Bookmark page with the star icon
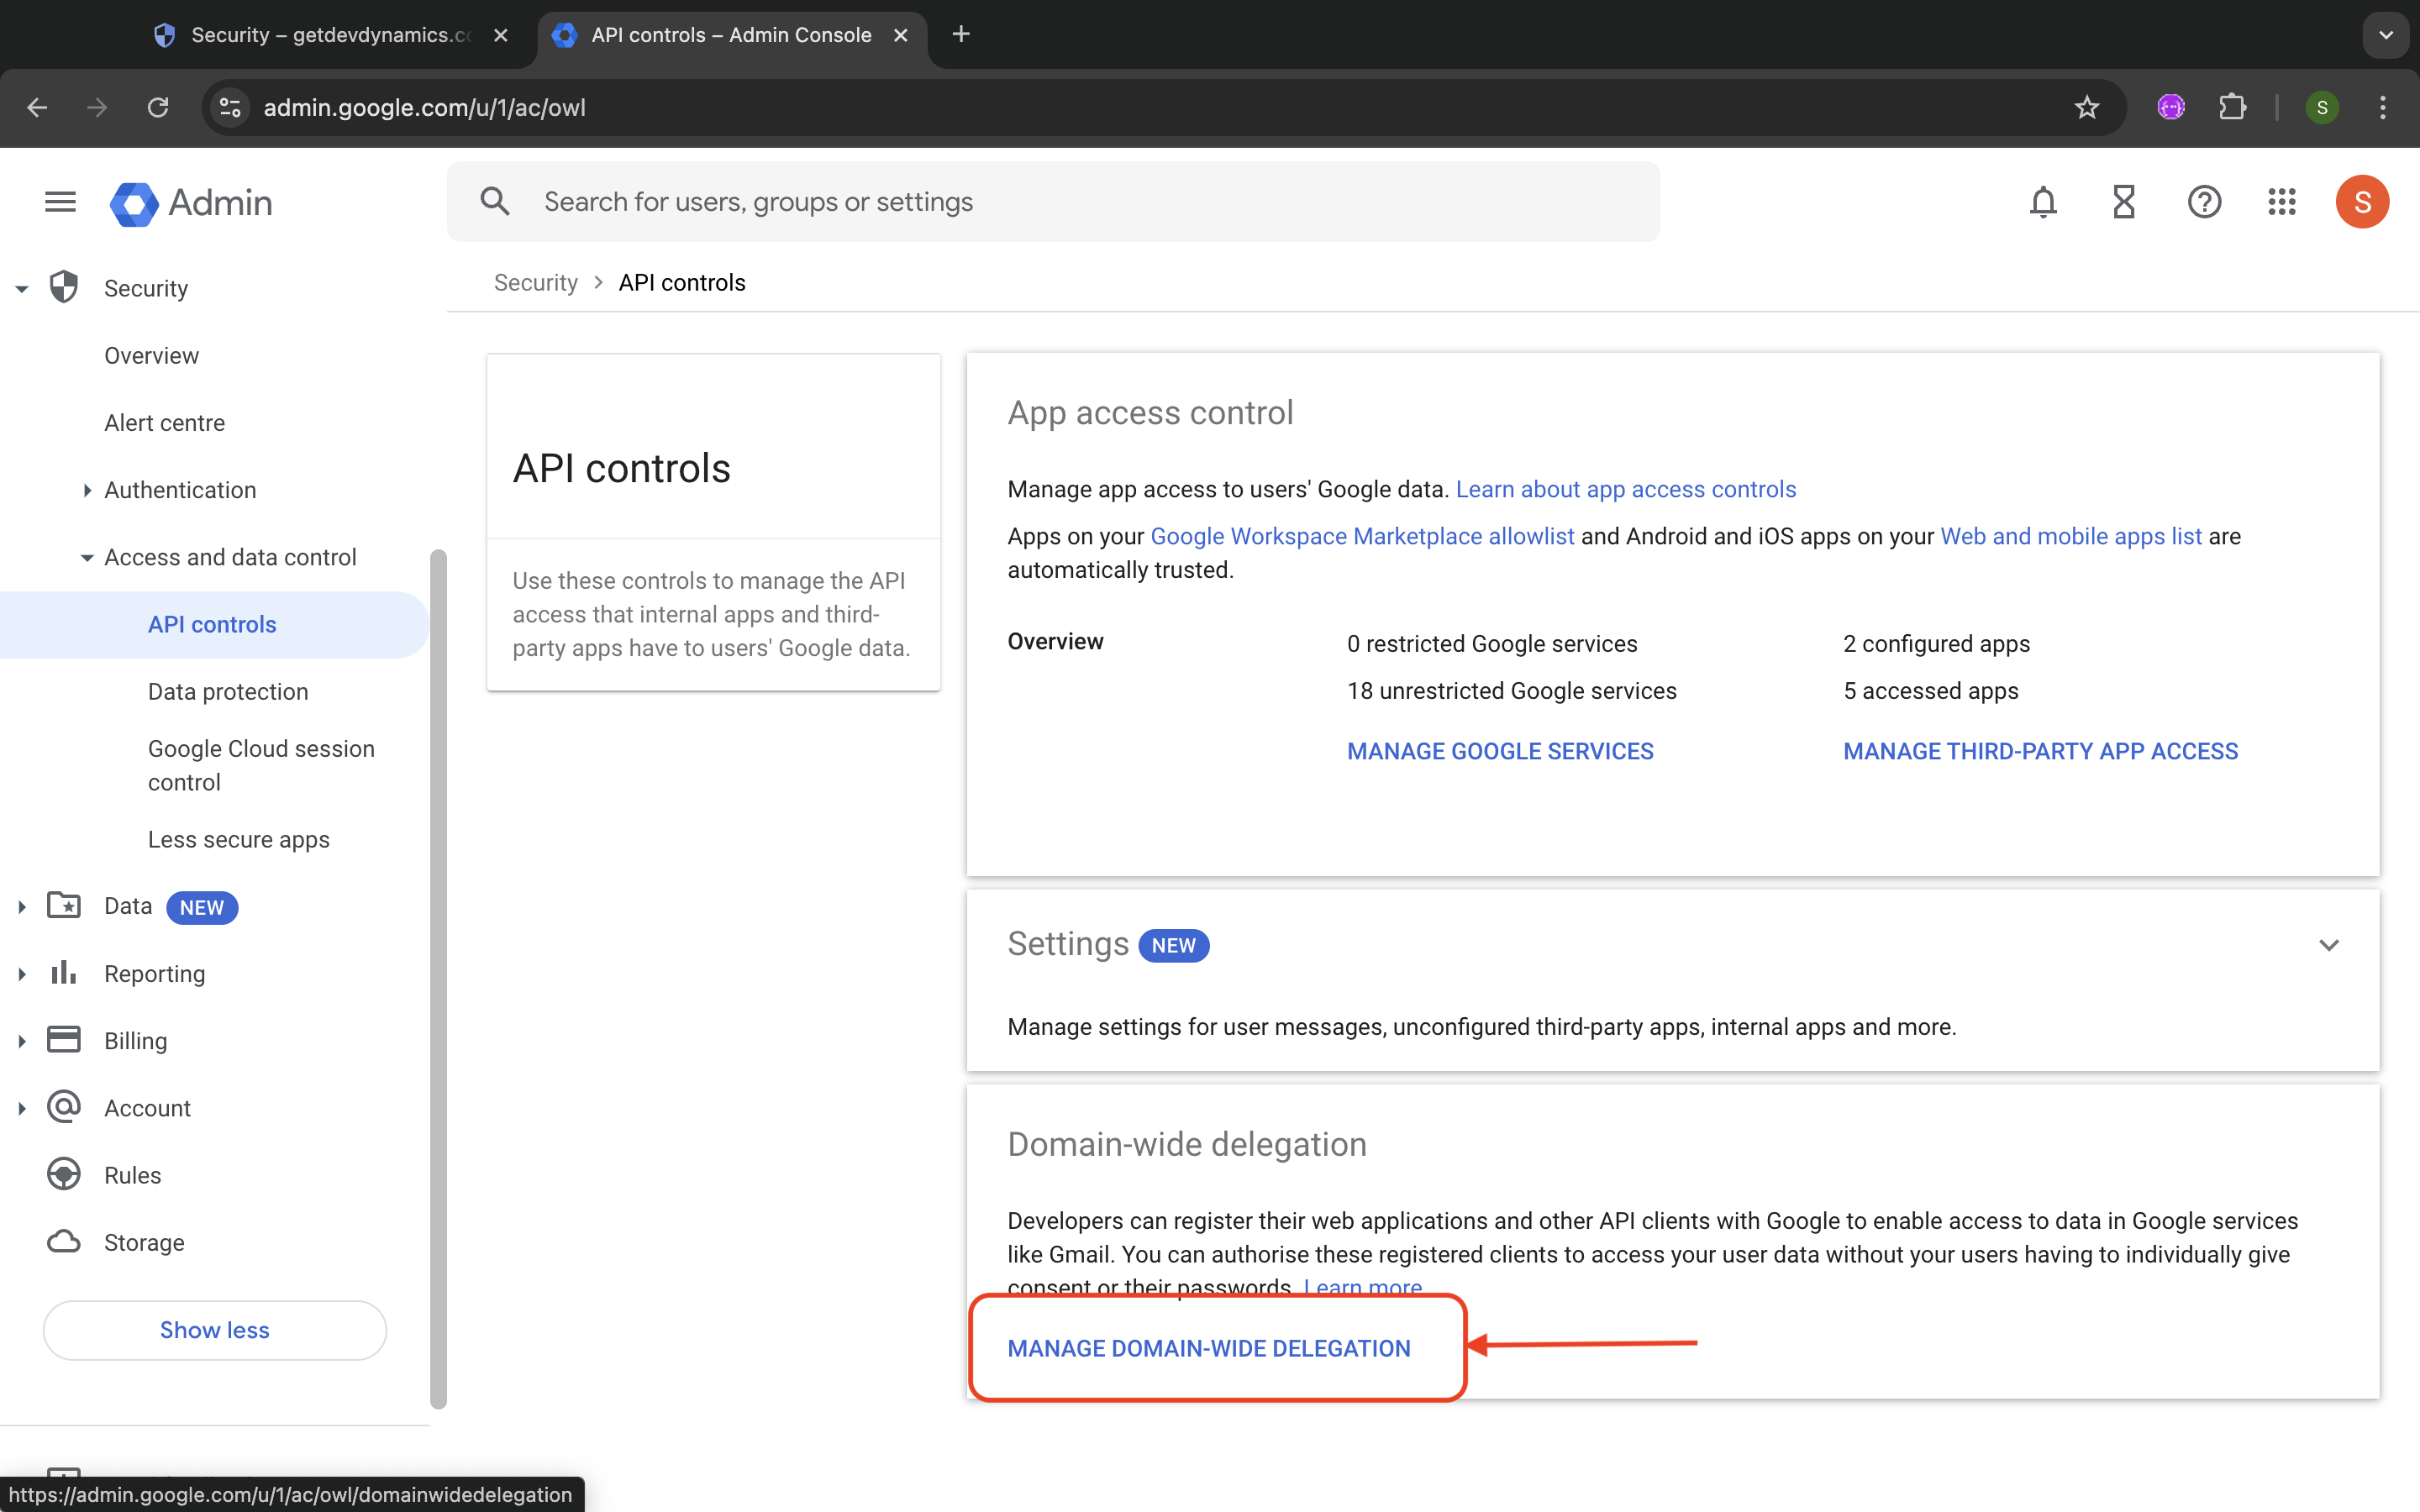The height and width of the screenshot is (1512, 2420). click(x=2086, y=108)
